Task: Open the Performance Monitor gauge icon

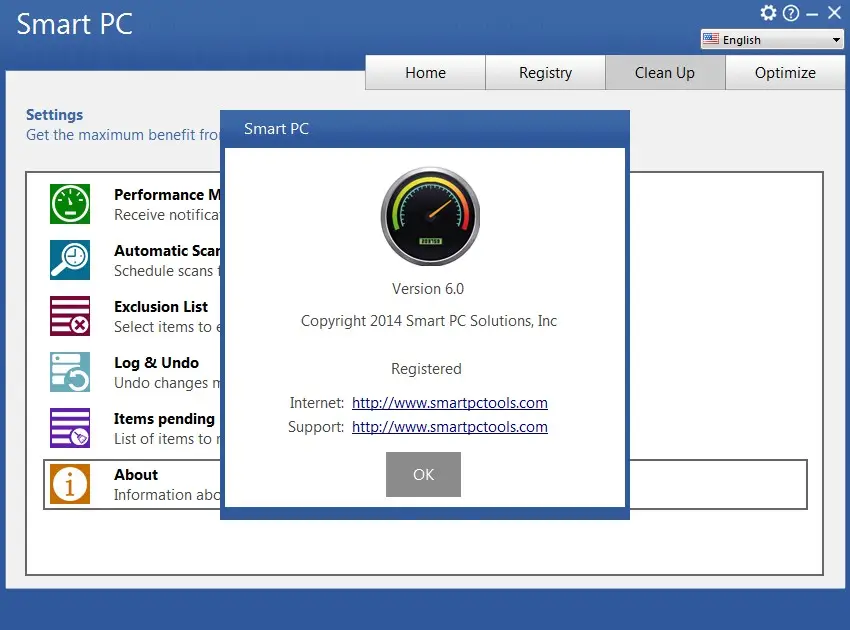Action: tap(70, 204)
